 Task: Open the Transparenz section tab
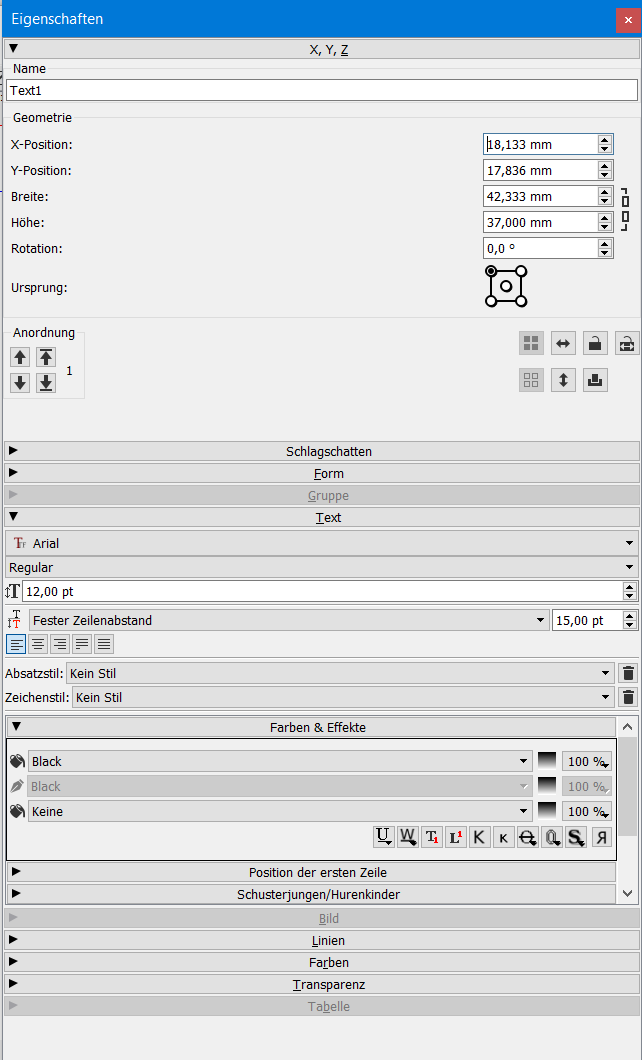coord(321,984)
